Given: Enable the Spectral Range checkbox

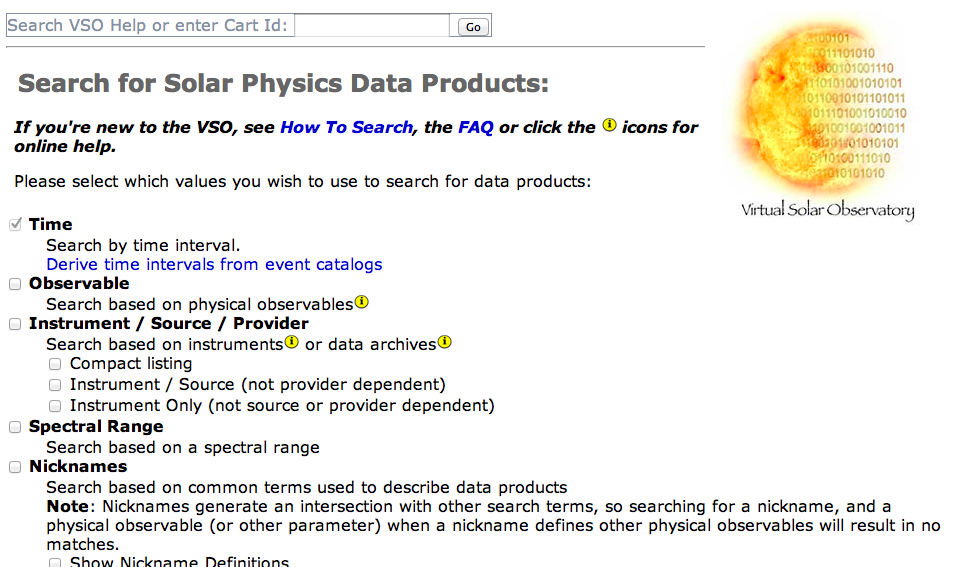Looking at the screenshot, I should tap(15, 427).
